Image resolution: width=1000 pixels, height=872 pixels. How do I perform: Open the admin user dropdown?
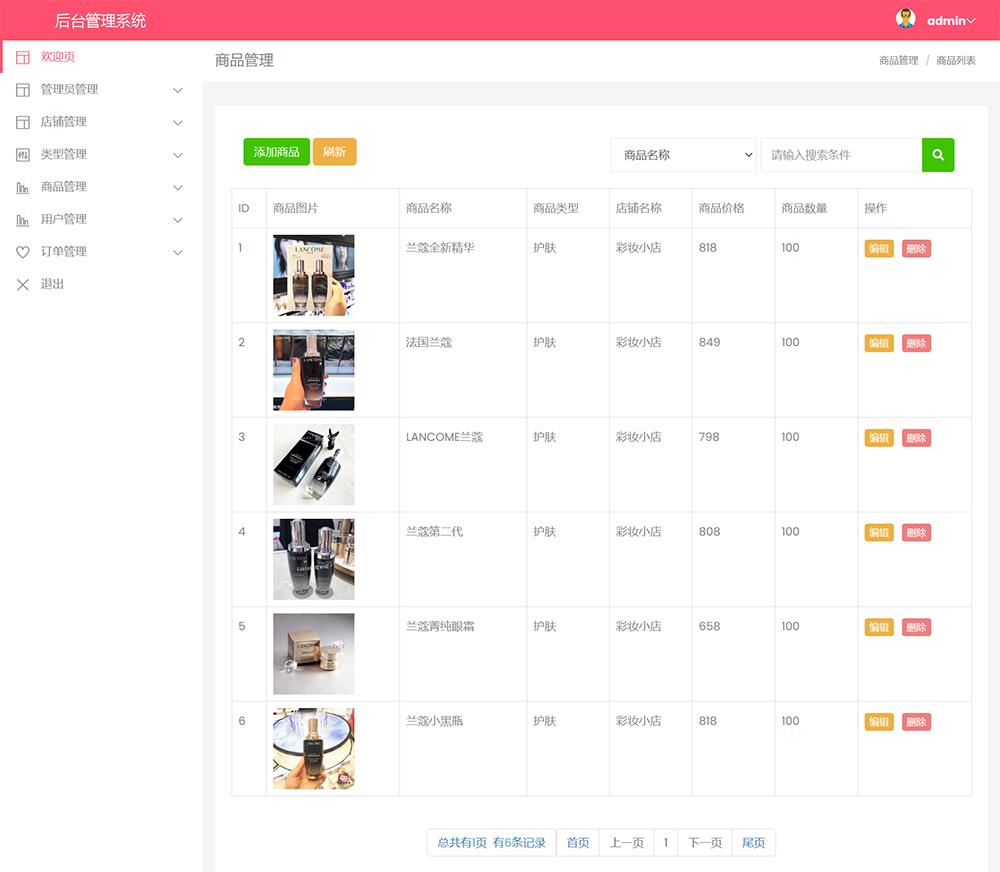pos(951,21)
